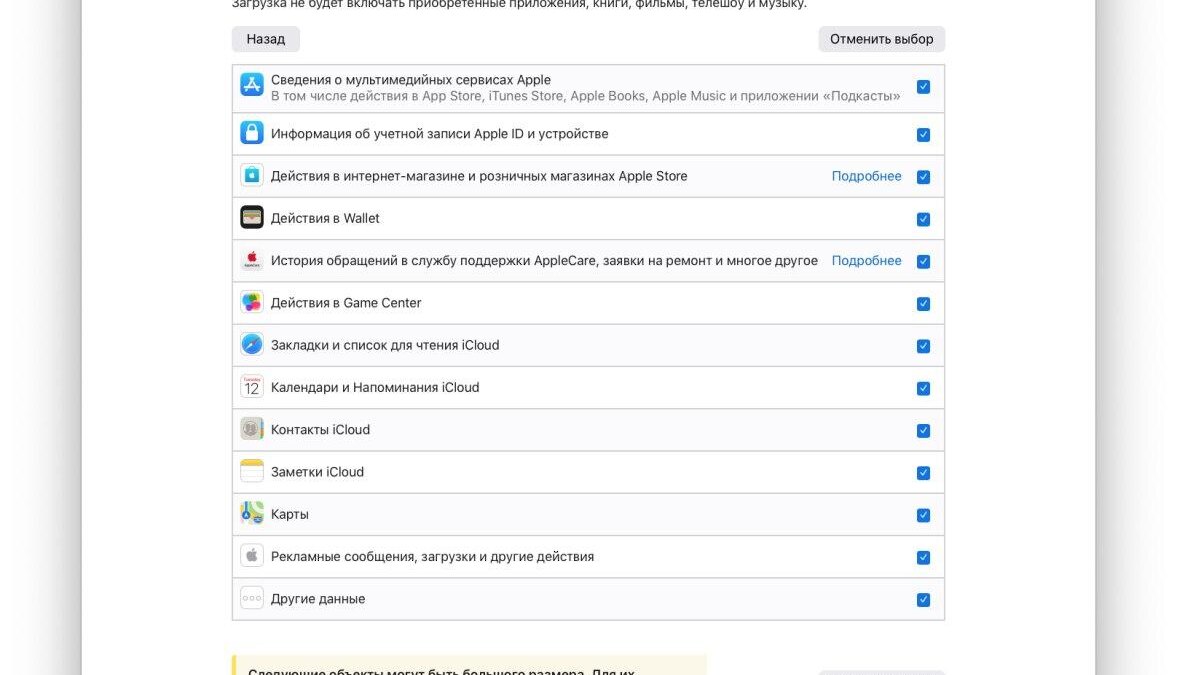Click the Contacts iCloud icon

(251, 429)
